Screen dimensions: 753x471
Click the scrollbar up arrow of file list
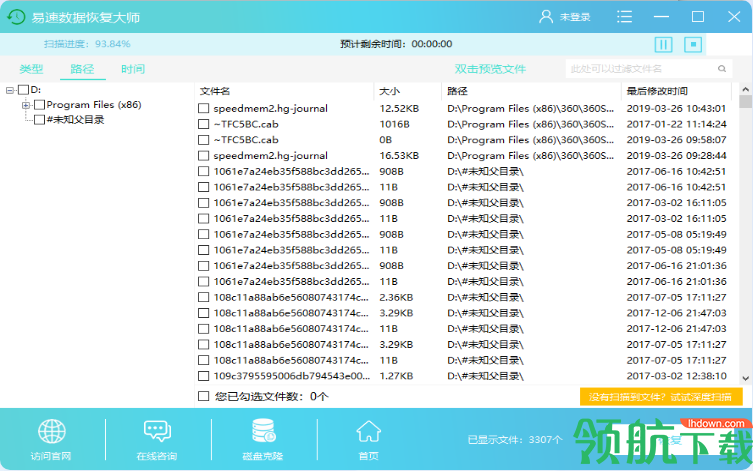(x=745, y=89)
